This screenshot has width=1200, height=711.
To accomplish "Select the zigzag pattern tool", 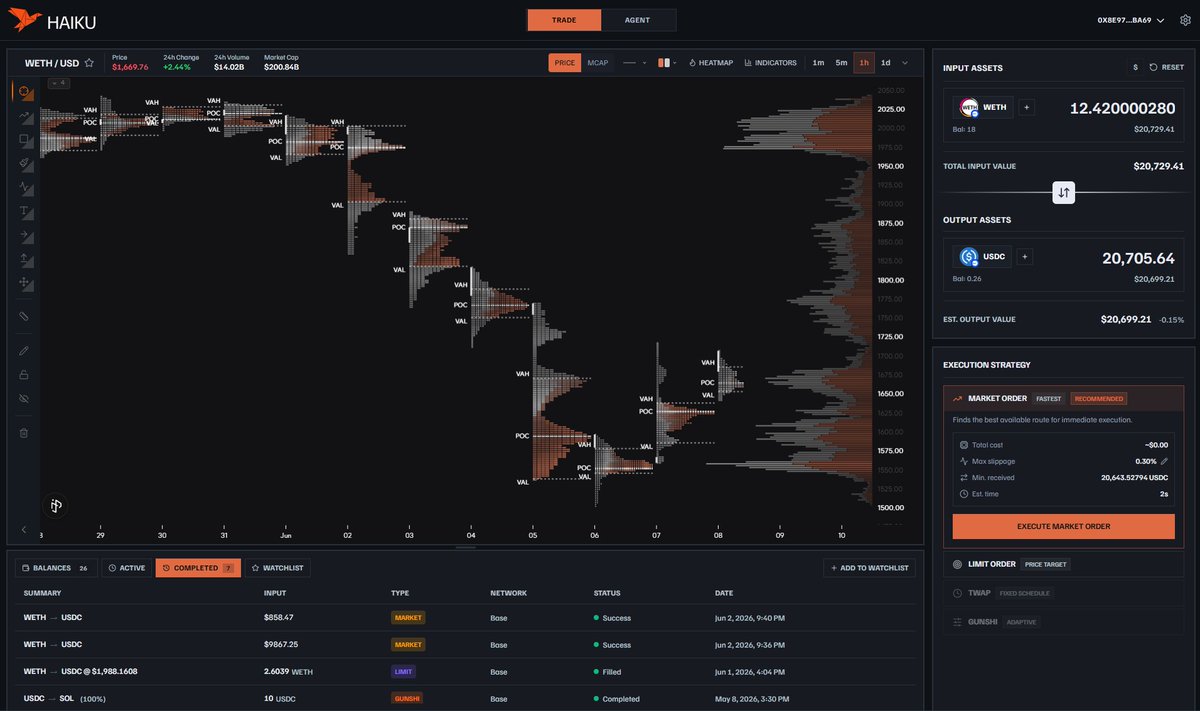I will tap(24, 188).
